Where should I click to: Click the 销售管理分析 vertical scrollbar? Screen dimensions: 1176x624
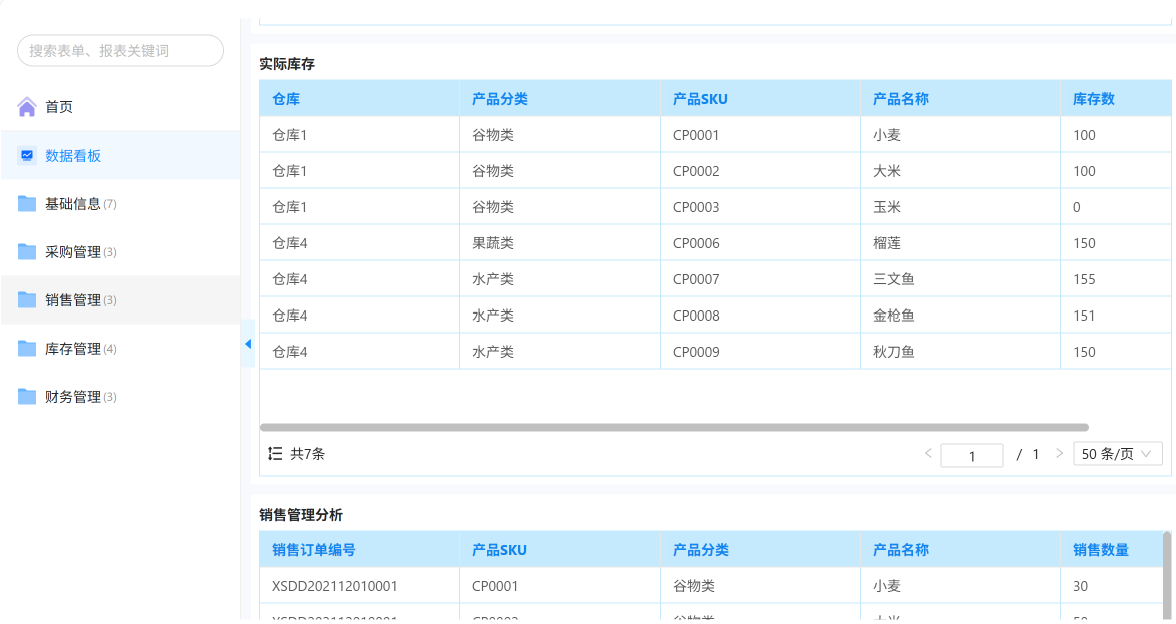pyautogui.click(x=1166, y=574)
